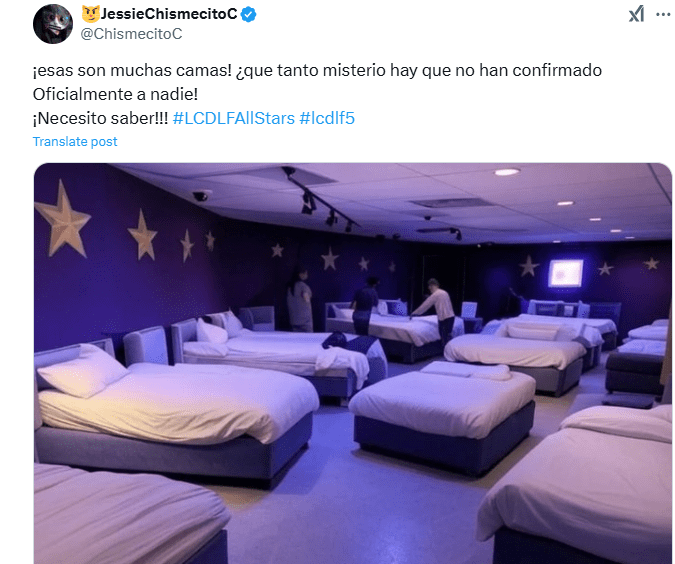The height and width of the screenshot is (564, 675).
Task: Click the blue verified badge
Action: point(248,15)
